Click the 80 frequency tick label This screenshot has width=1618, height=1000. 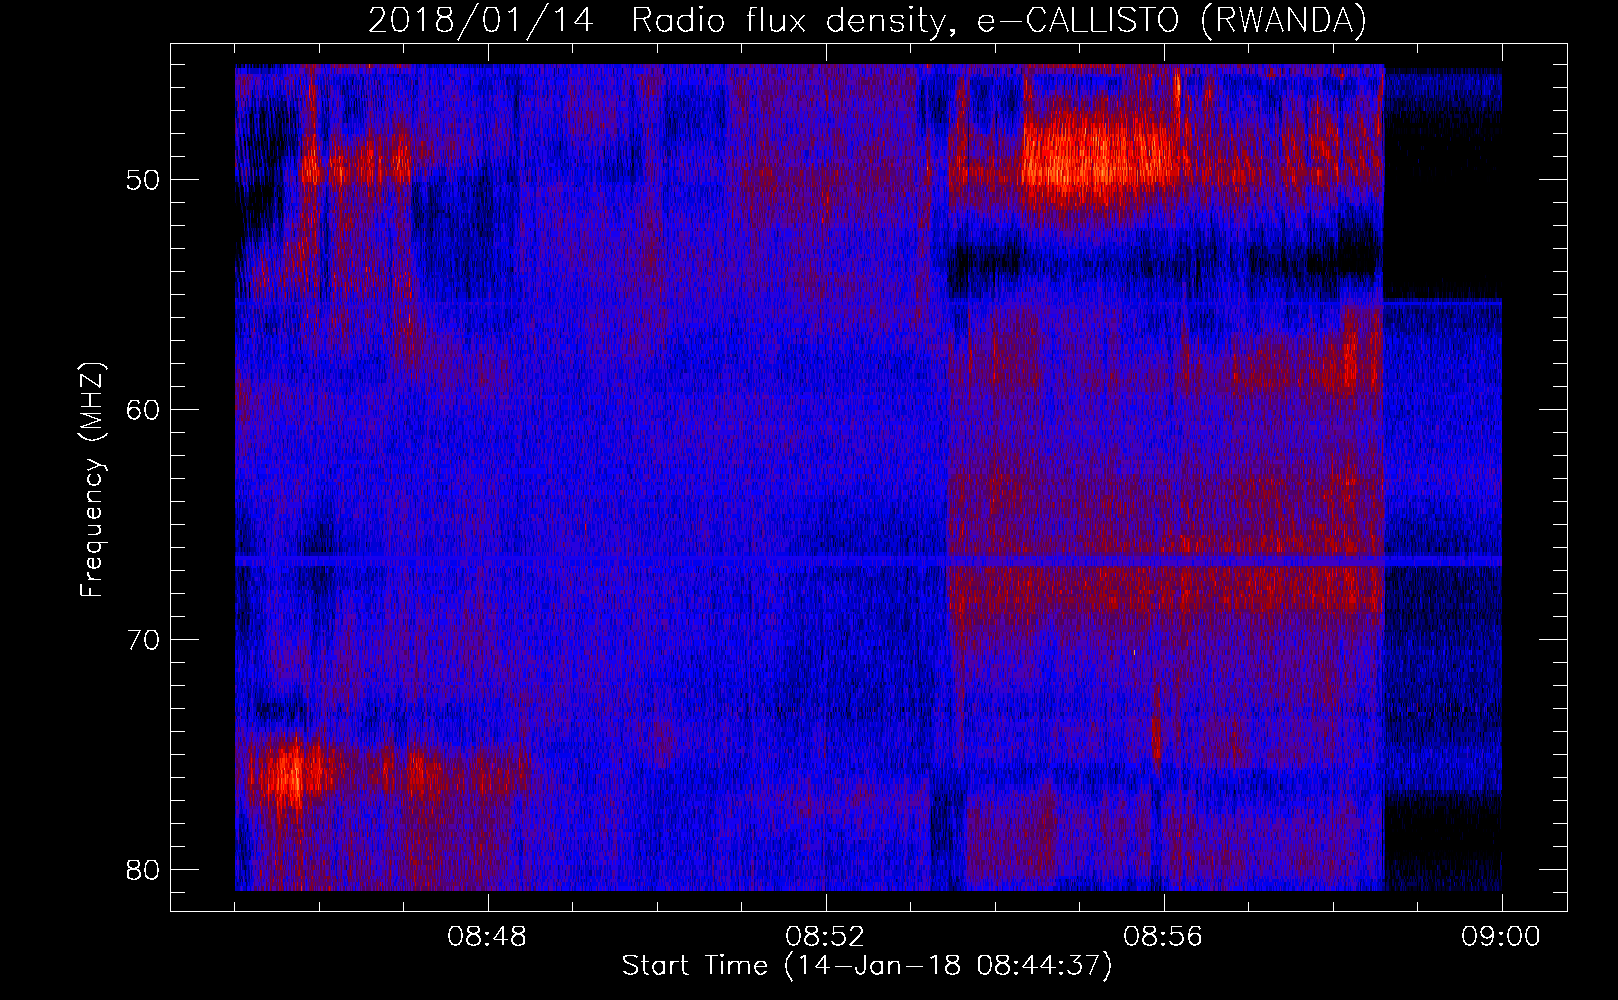coord(144,869)
